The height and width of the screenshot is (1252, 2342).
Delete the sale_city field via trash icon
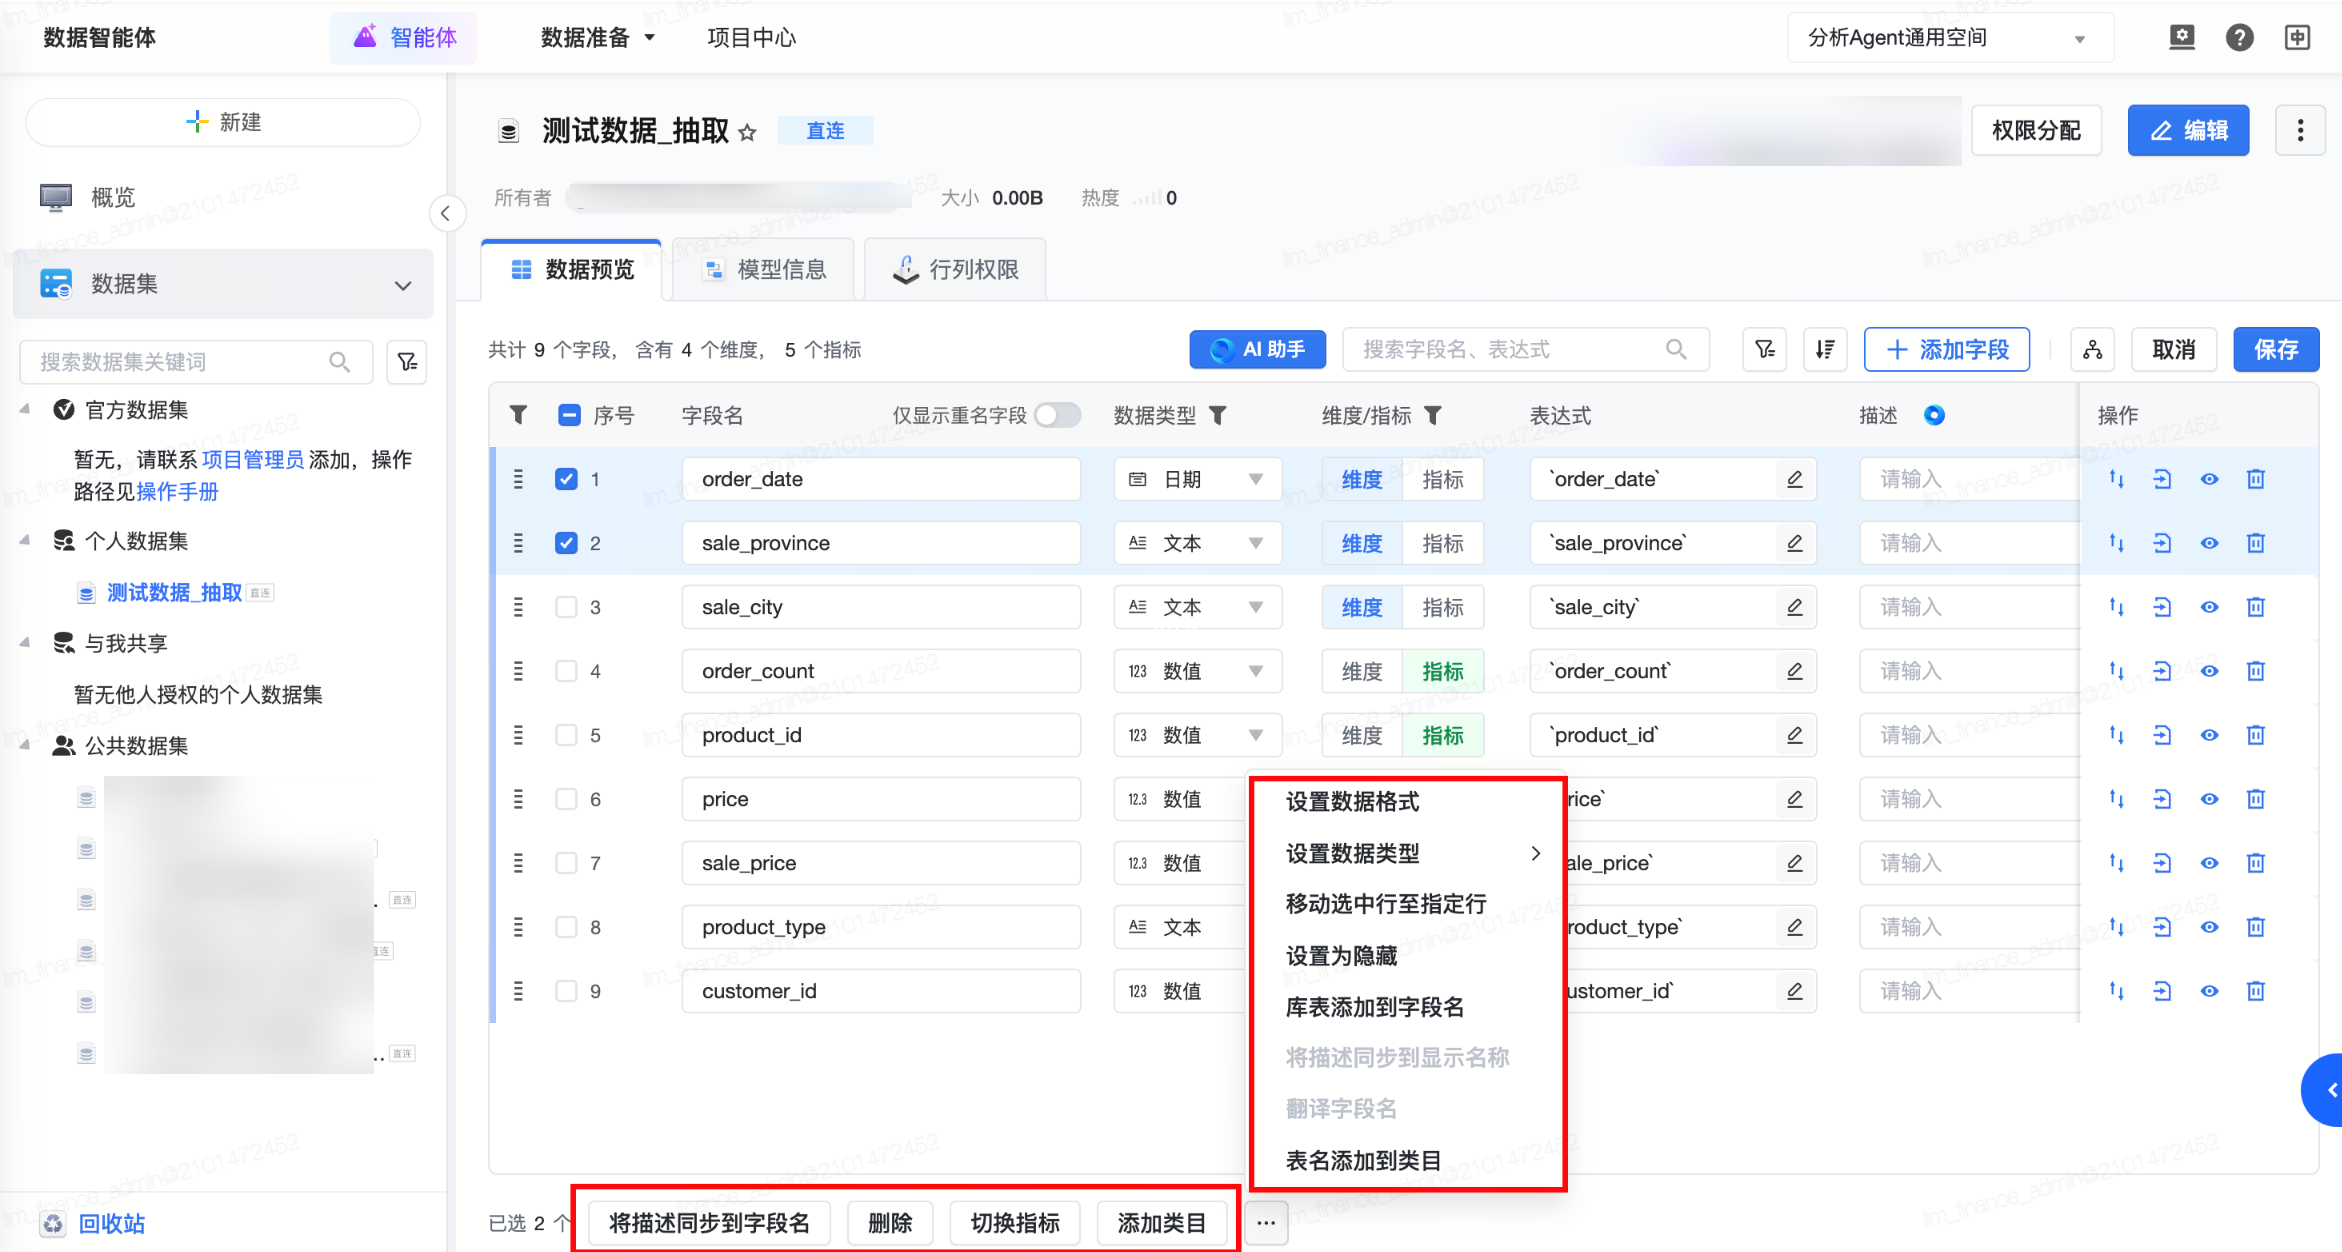(x=2255, y=607)
